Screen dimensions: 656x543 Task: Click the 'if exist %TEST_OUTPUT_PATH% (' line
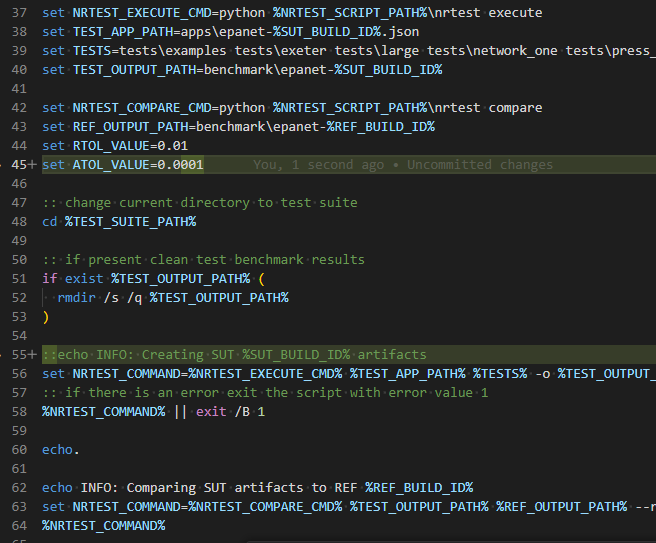(x=154, y=279)
